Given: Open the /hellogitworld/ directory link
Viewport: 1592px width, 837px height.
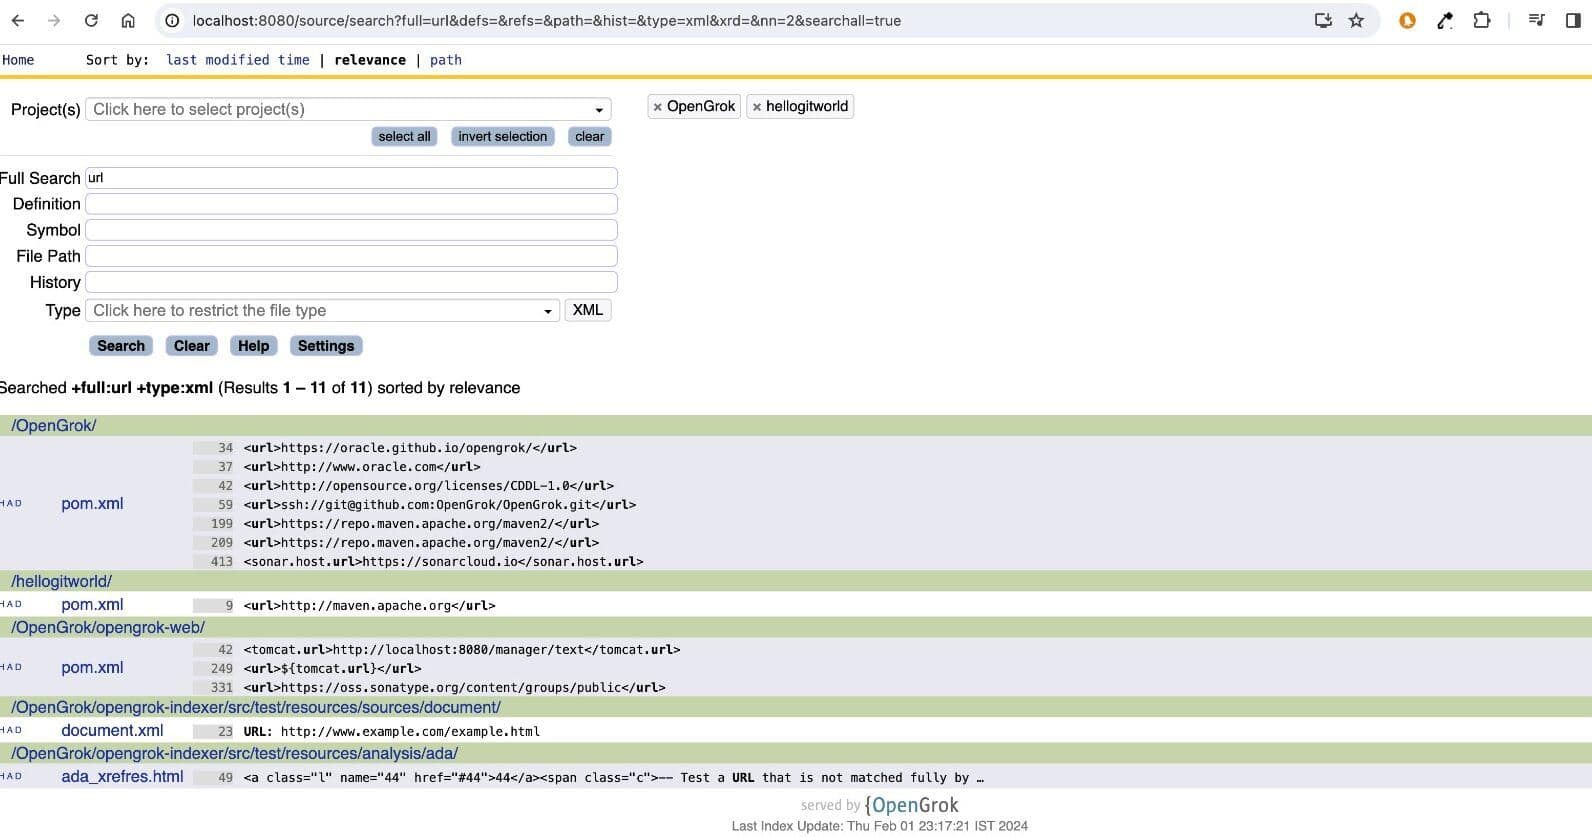Looking at the screenshot, I should 62,581.
